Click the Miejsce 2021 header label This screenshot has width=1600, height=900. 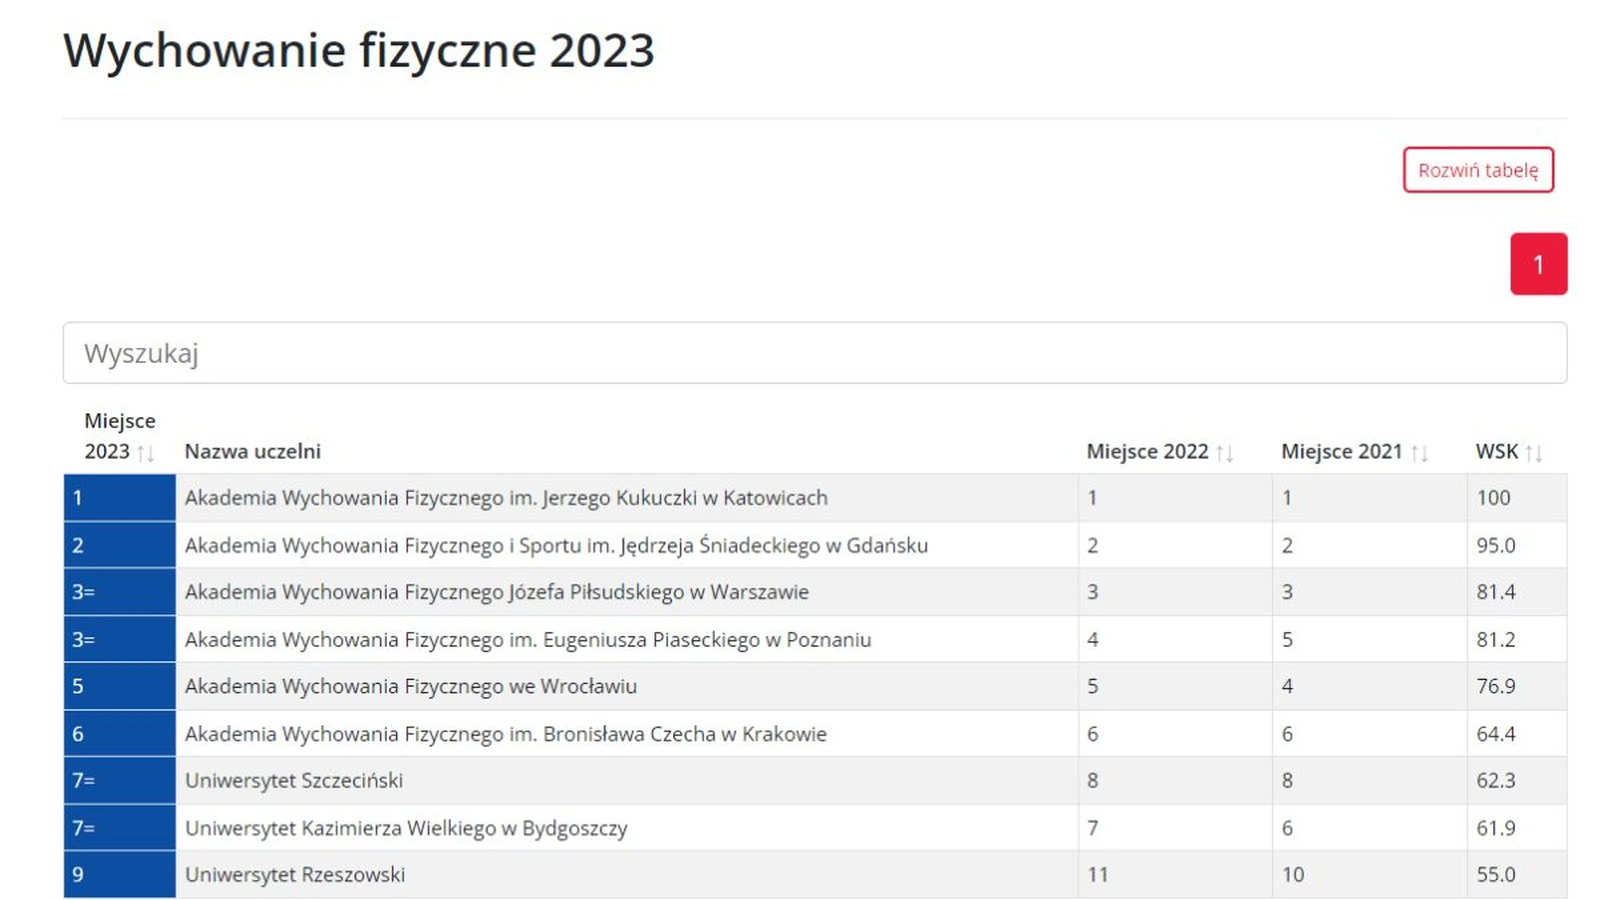(x=1342, y=451)
